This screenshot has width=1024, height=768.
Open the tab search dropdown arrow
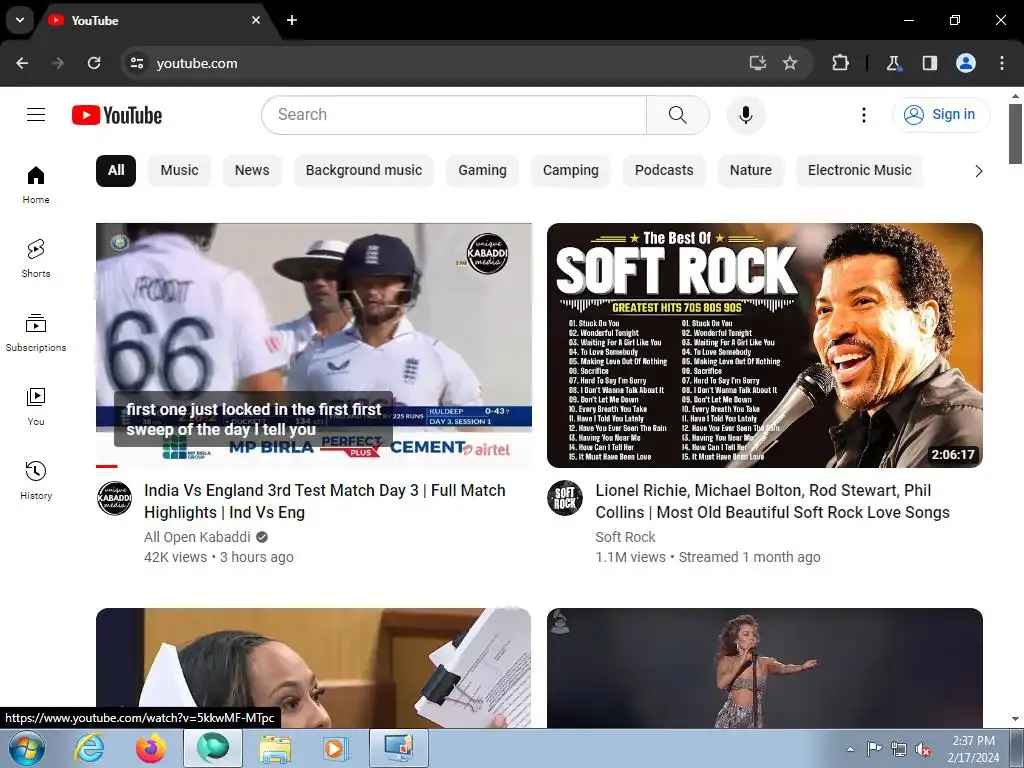coord(20,20)
